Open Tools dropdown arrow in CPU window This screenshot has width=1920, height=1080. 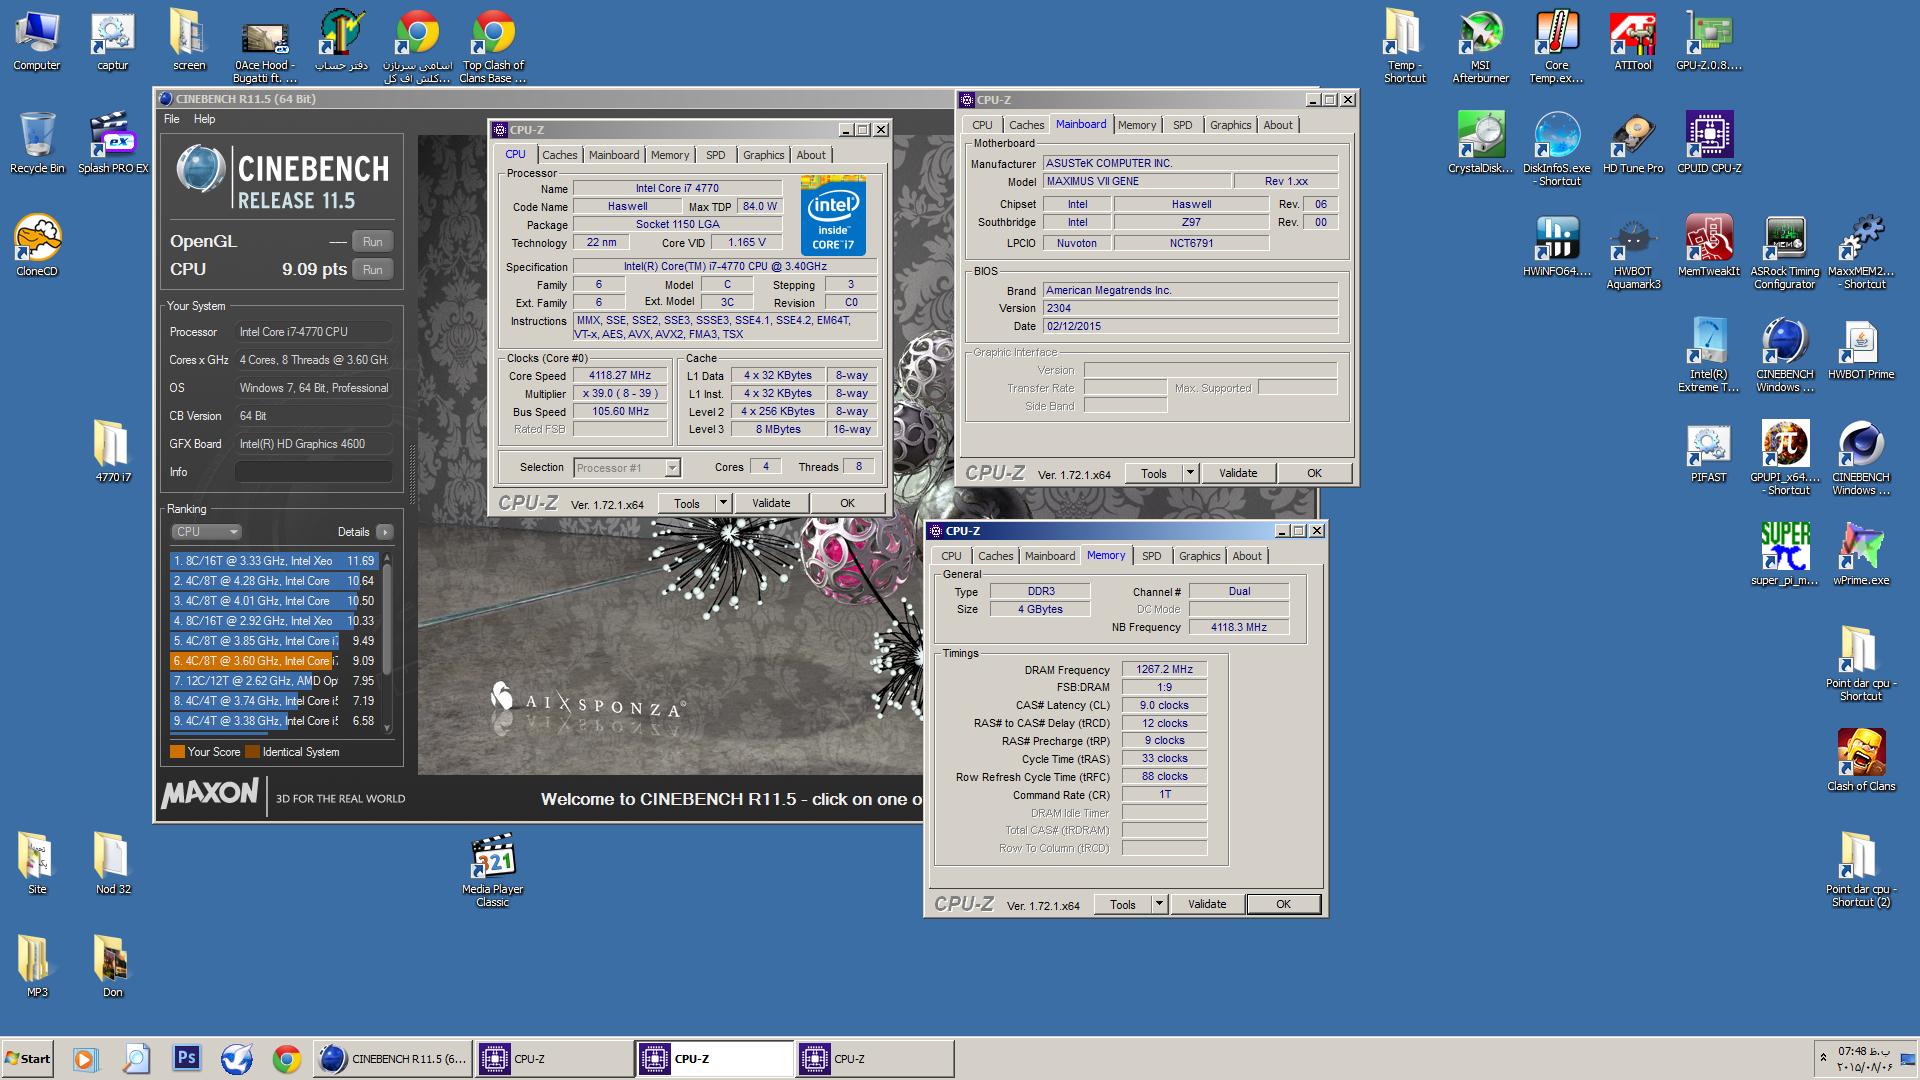(x=723, y=503)
